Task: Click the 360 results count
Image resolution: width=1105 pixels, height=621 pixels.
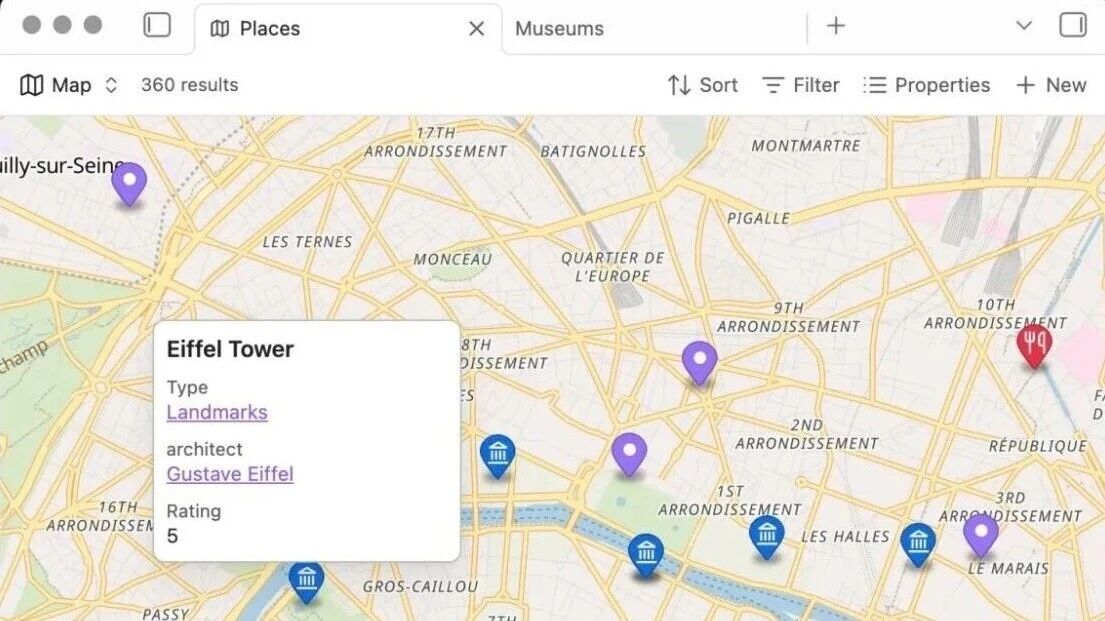Action: click(x=189, y=85)
